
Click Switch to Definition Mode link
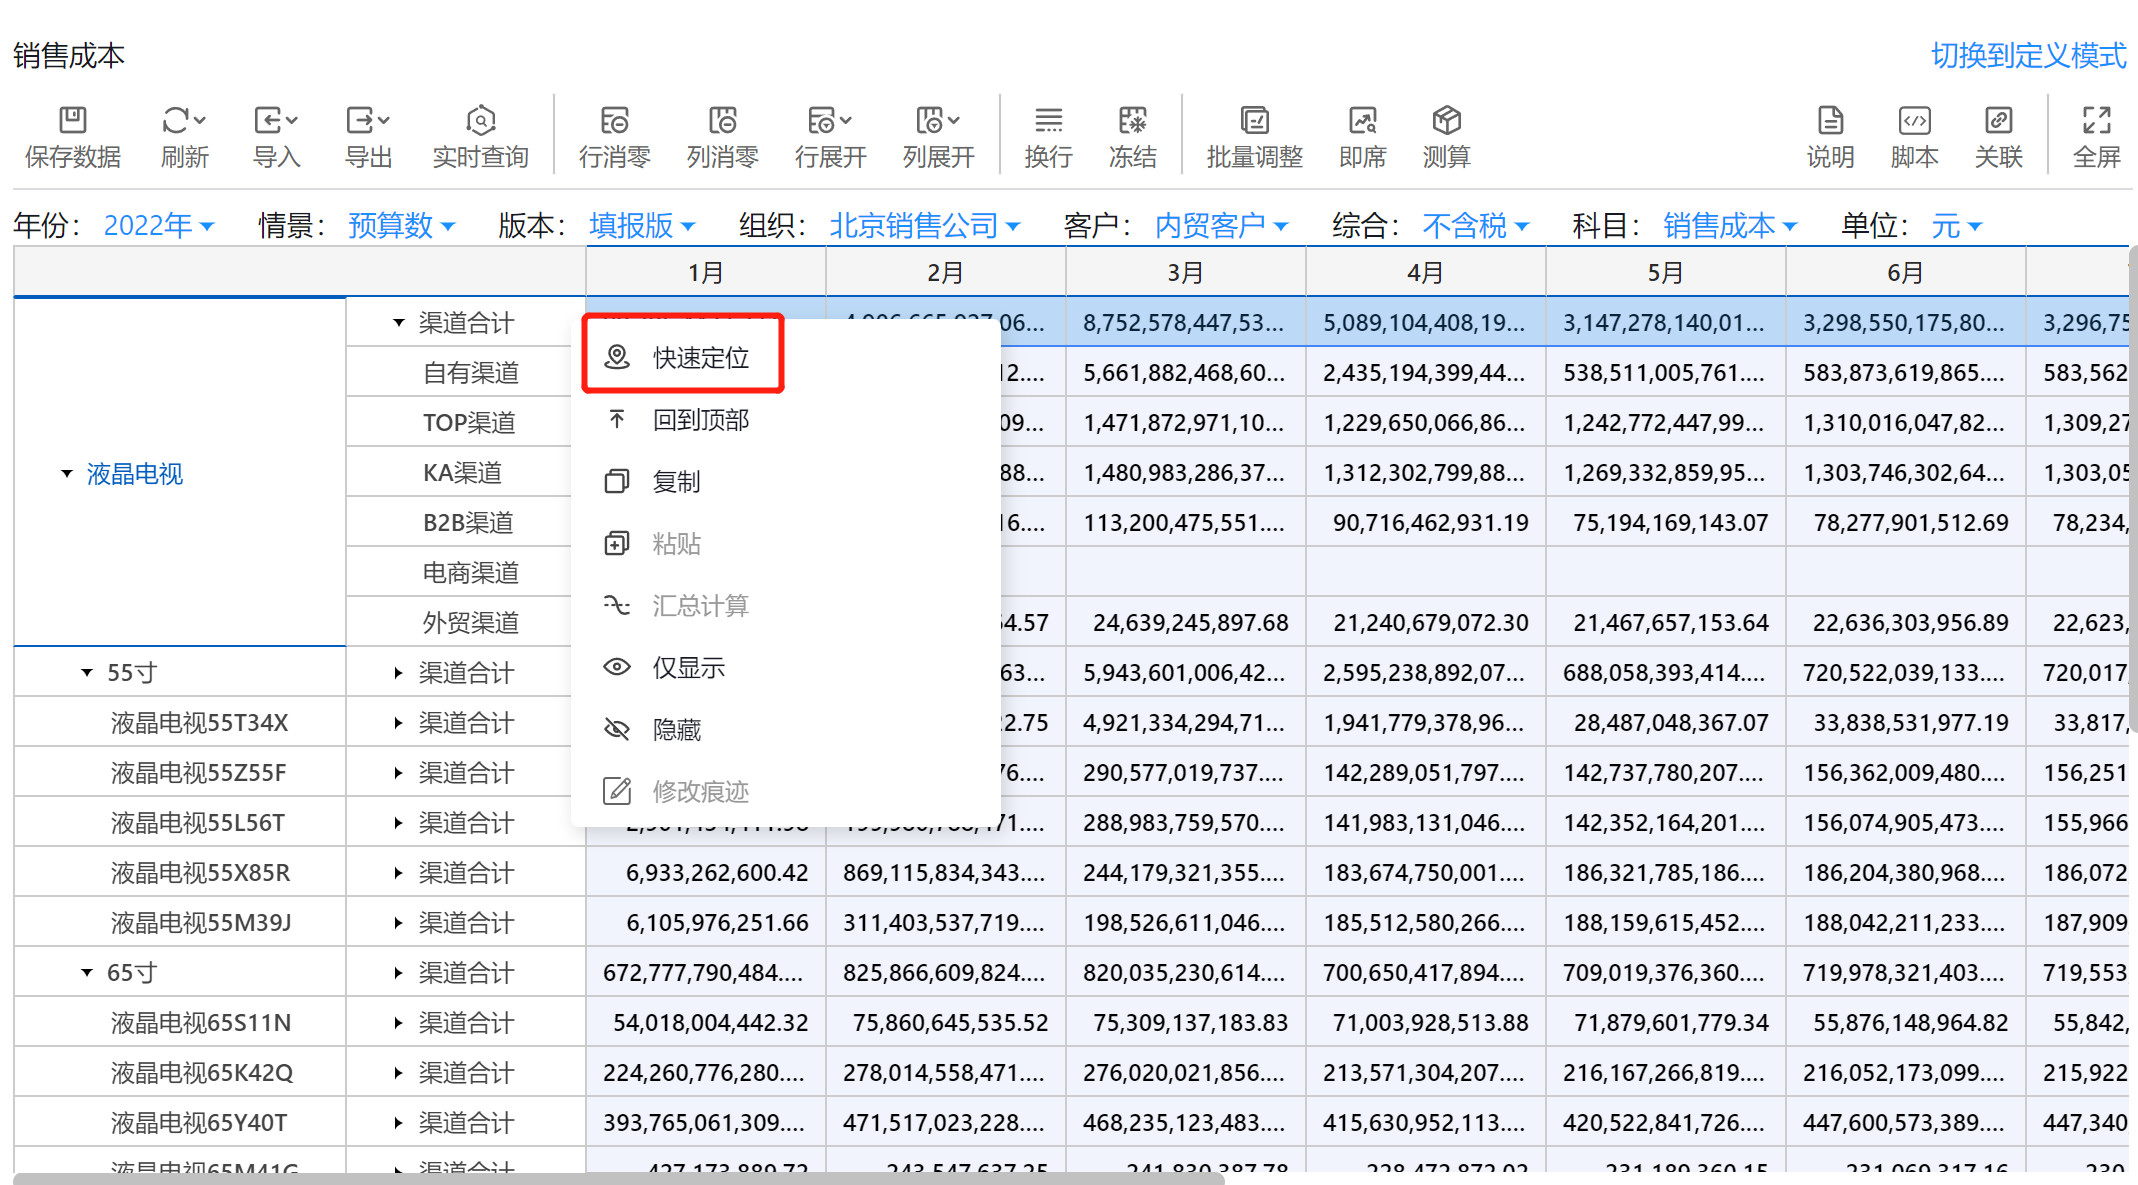2027,56
